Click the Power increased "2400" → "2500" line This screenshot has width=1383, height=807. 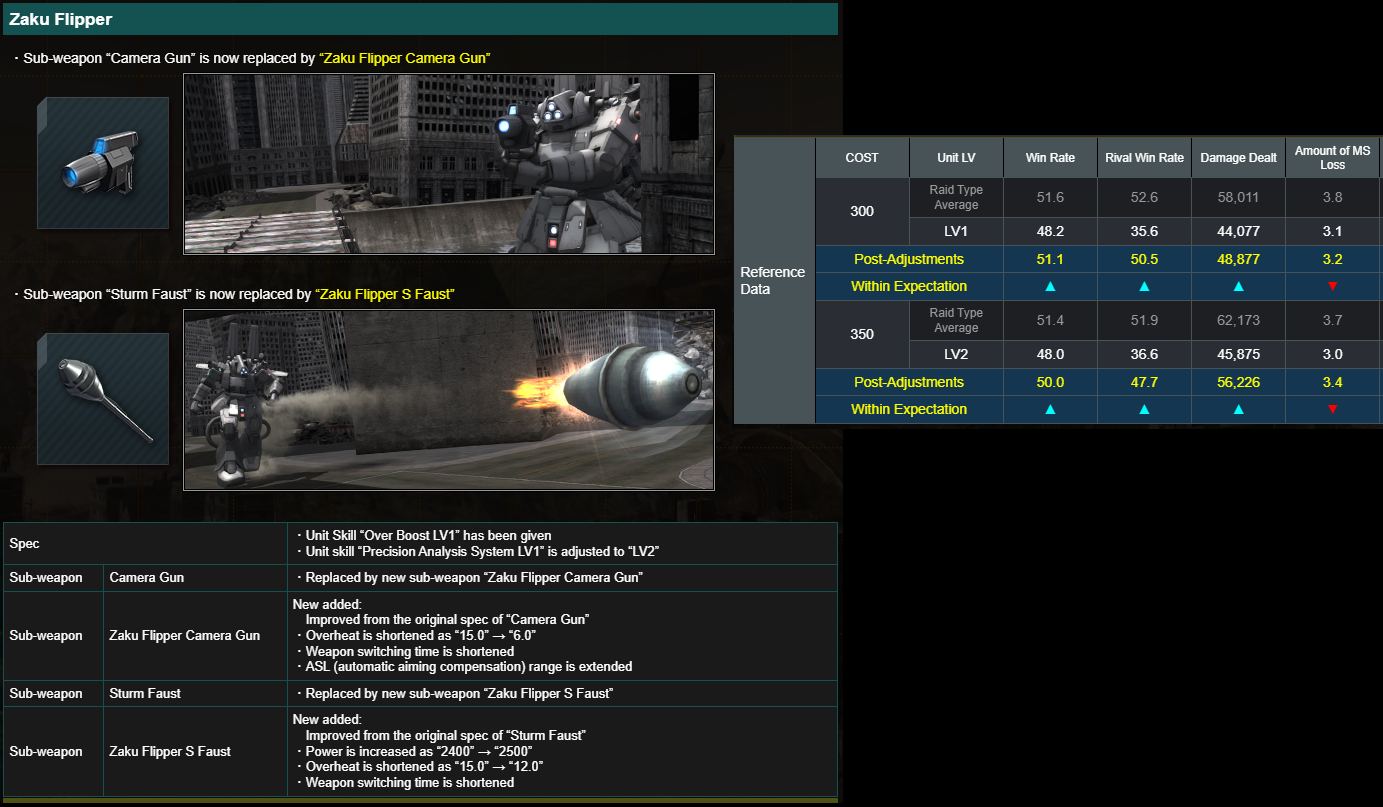414,751
